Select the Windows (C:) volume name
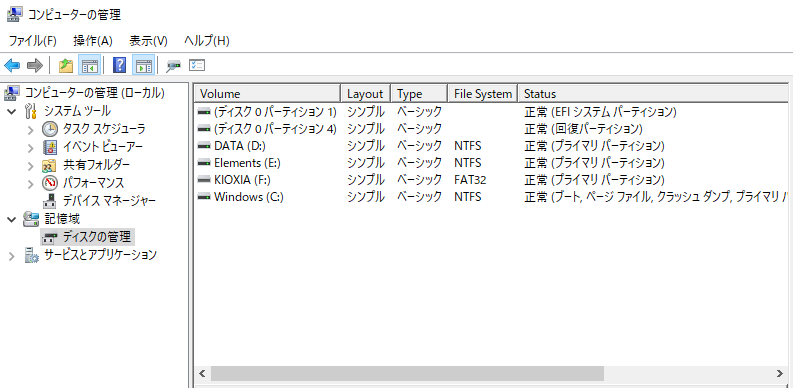793x388 pixels. click(x=249, y=197)
